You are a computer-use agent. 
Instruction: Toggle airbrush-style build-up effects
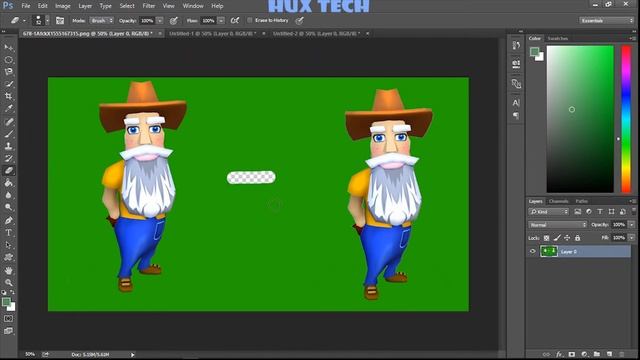coord(235,20)
